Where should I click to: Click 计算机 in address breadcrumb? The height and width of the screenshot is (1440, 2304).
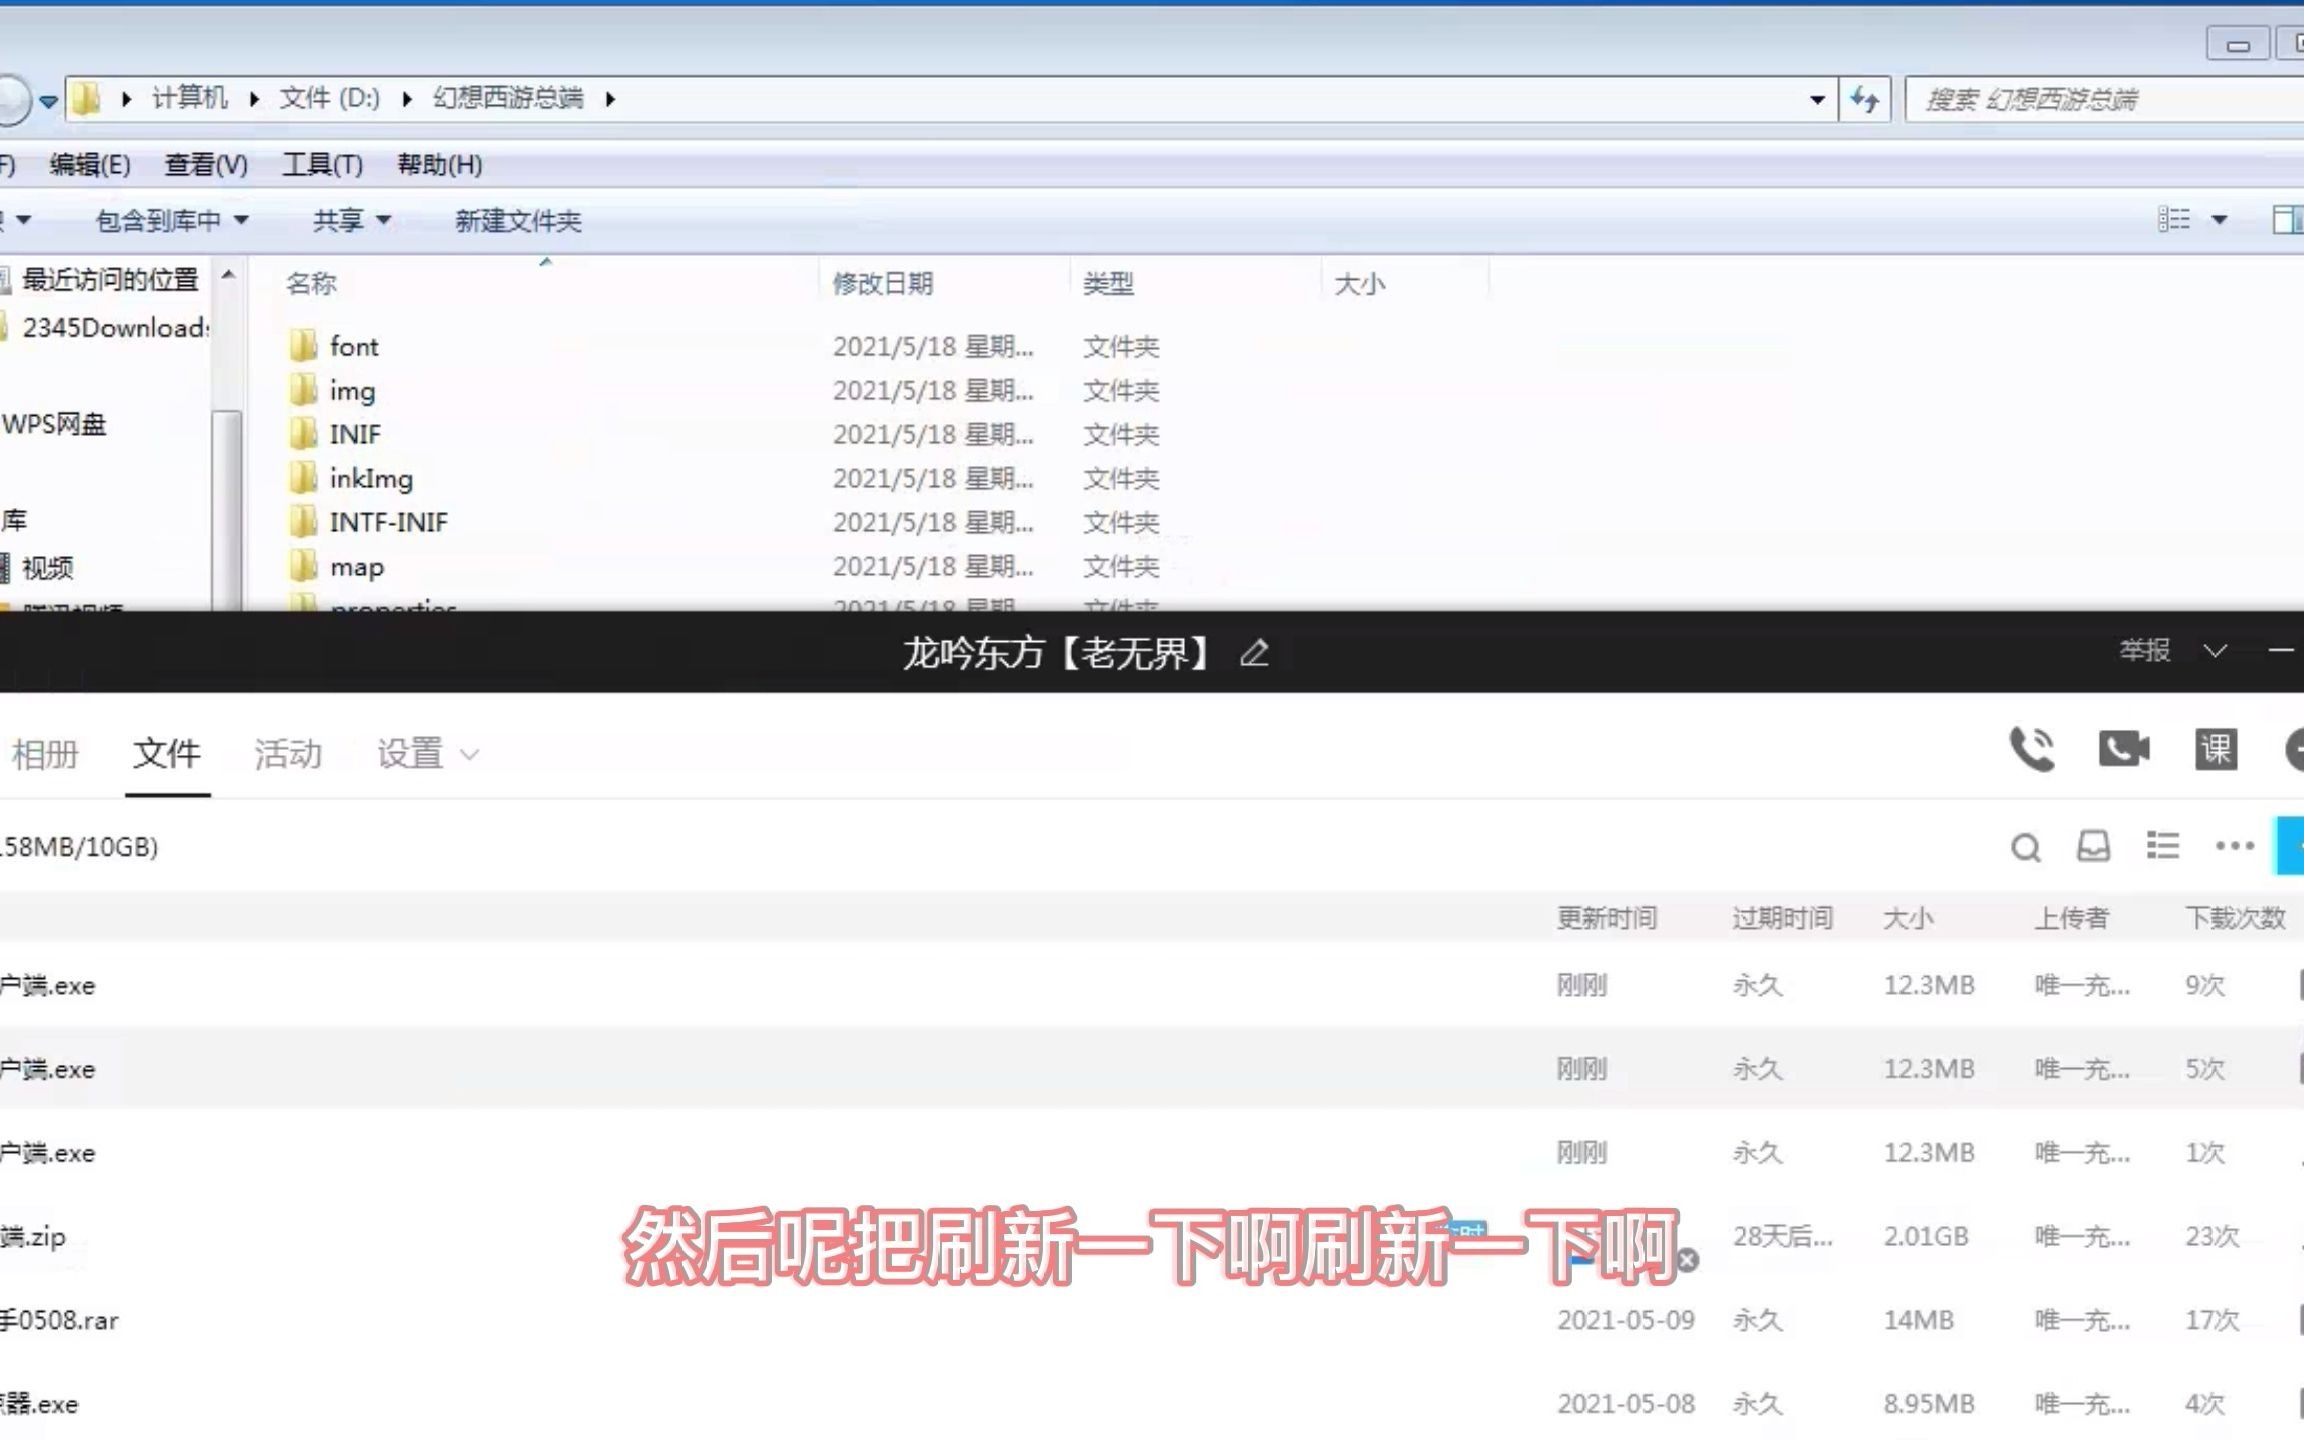point(189,98)
